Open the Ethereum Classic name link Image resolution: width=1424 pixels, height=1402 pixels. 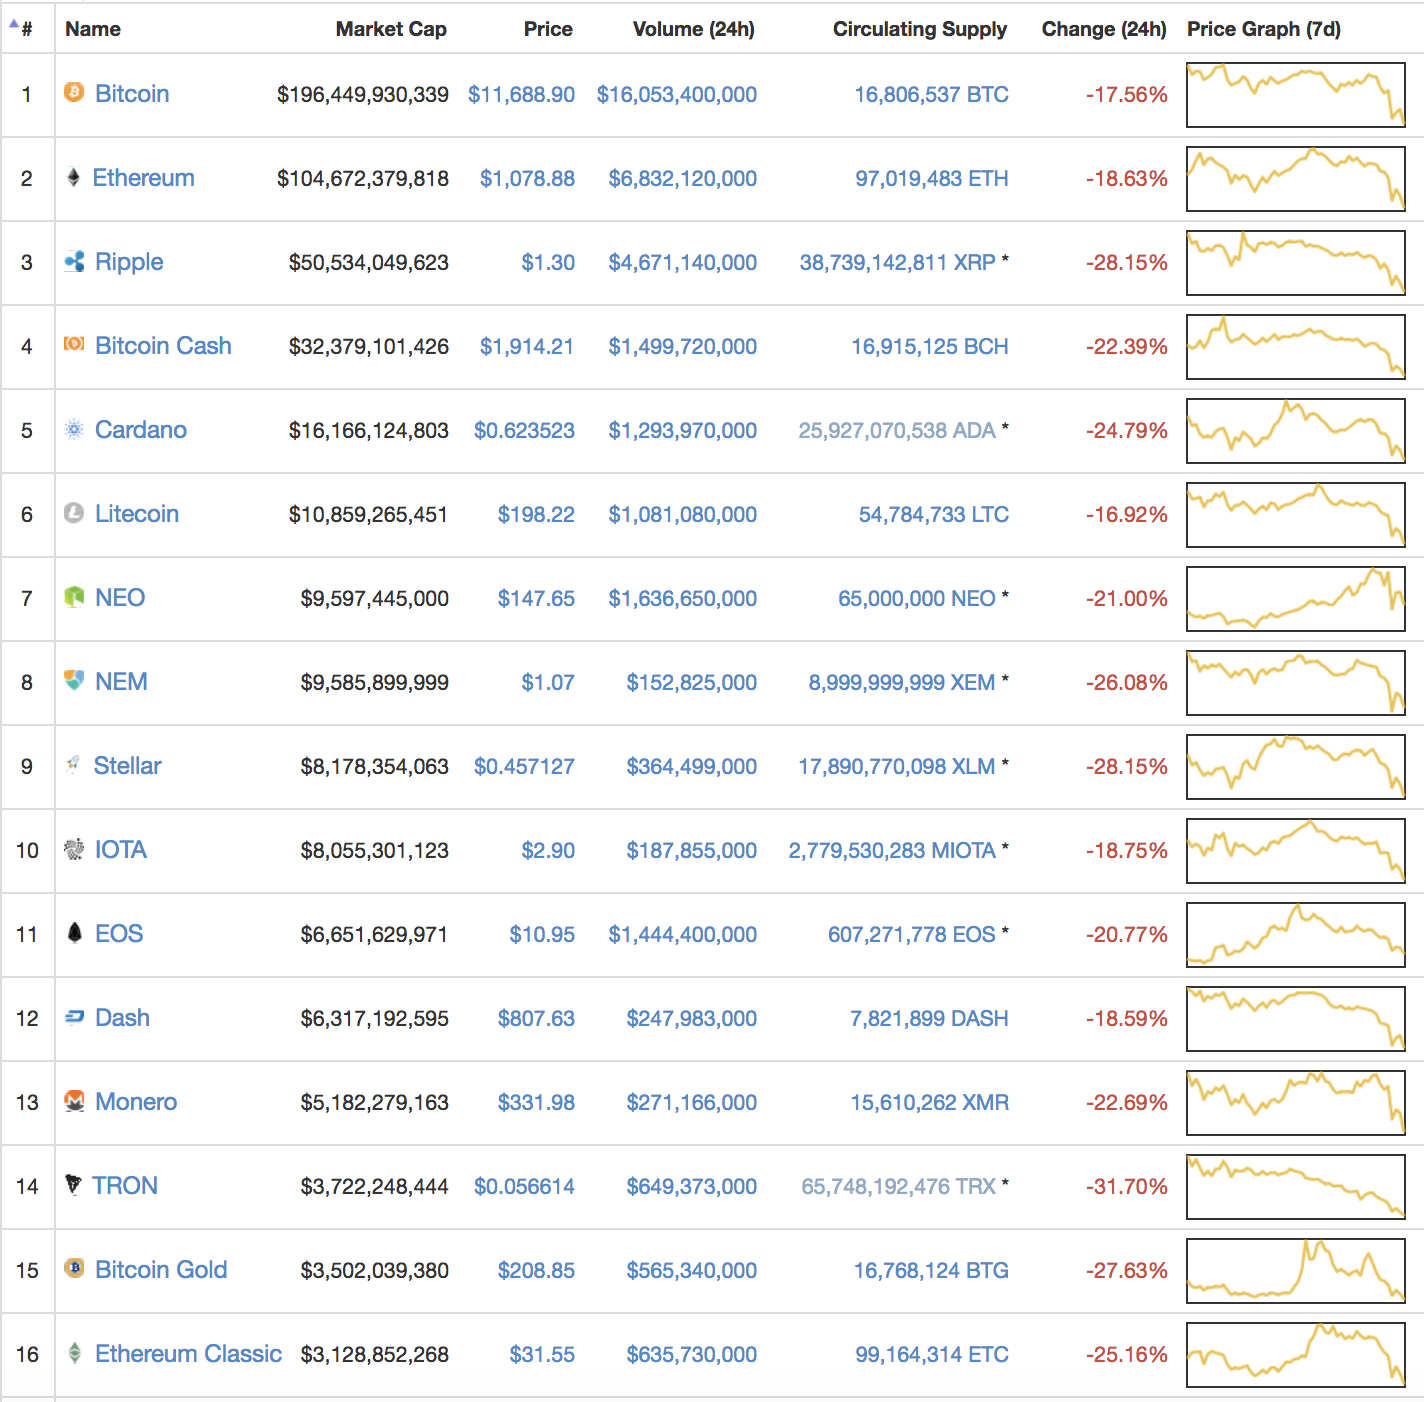pyautogui.click(x=188, y=1353)
